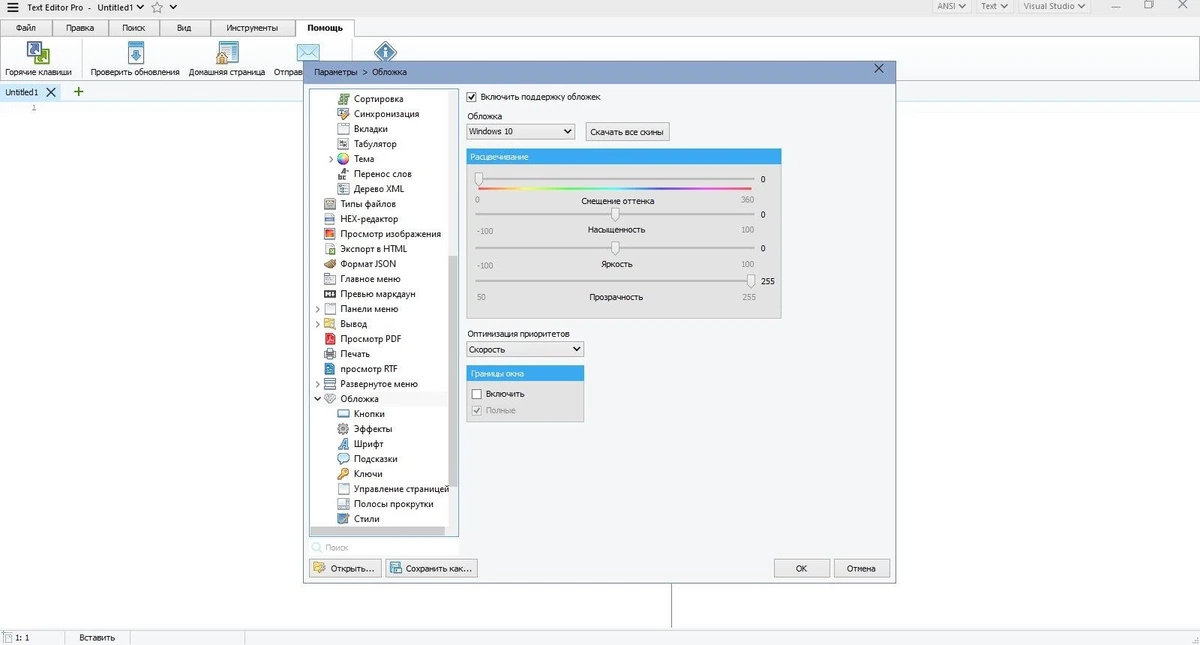This screenshot has width=1200, height=645.
Task: Click the Горячие клавиши hotkeys icon
Action: [38, 53]
